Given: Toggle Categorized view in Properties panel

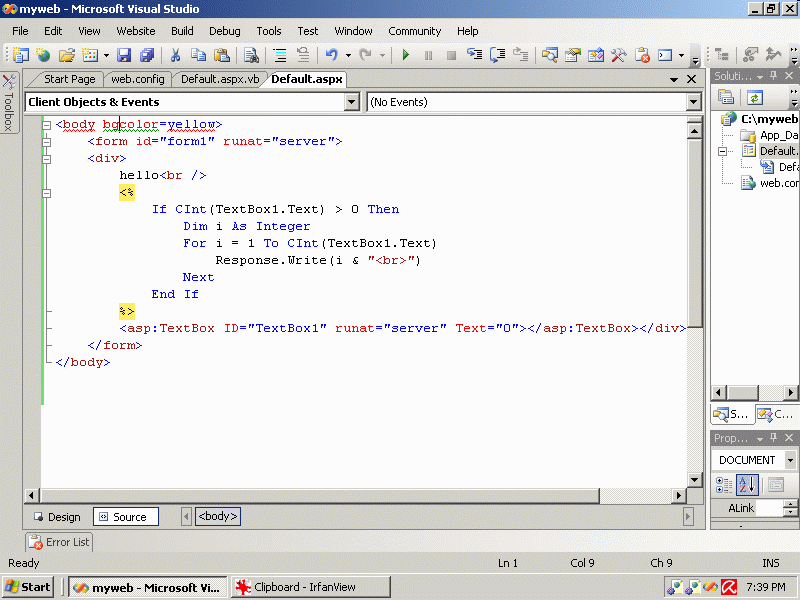Looking at the screenshot, I should (724, 485).
